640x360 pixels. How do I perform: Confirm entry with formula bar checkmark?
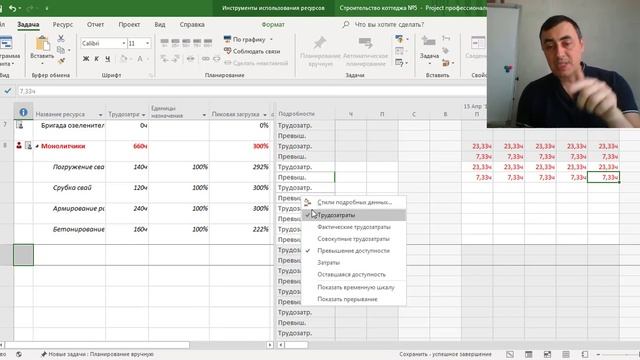click(8, 91)
